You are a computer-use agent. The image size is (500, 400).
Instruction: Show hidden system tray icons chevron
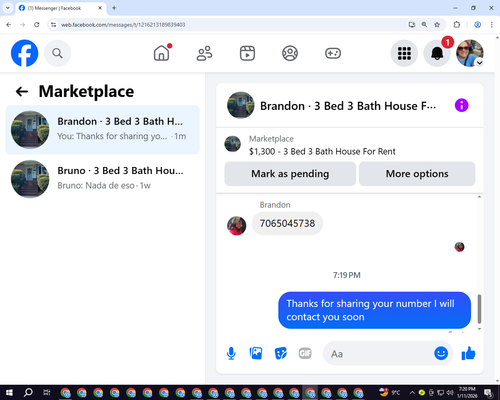pyautogui.click(x=412, y=392)
